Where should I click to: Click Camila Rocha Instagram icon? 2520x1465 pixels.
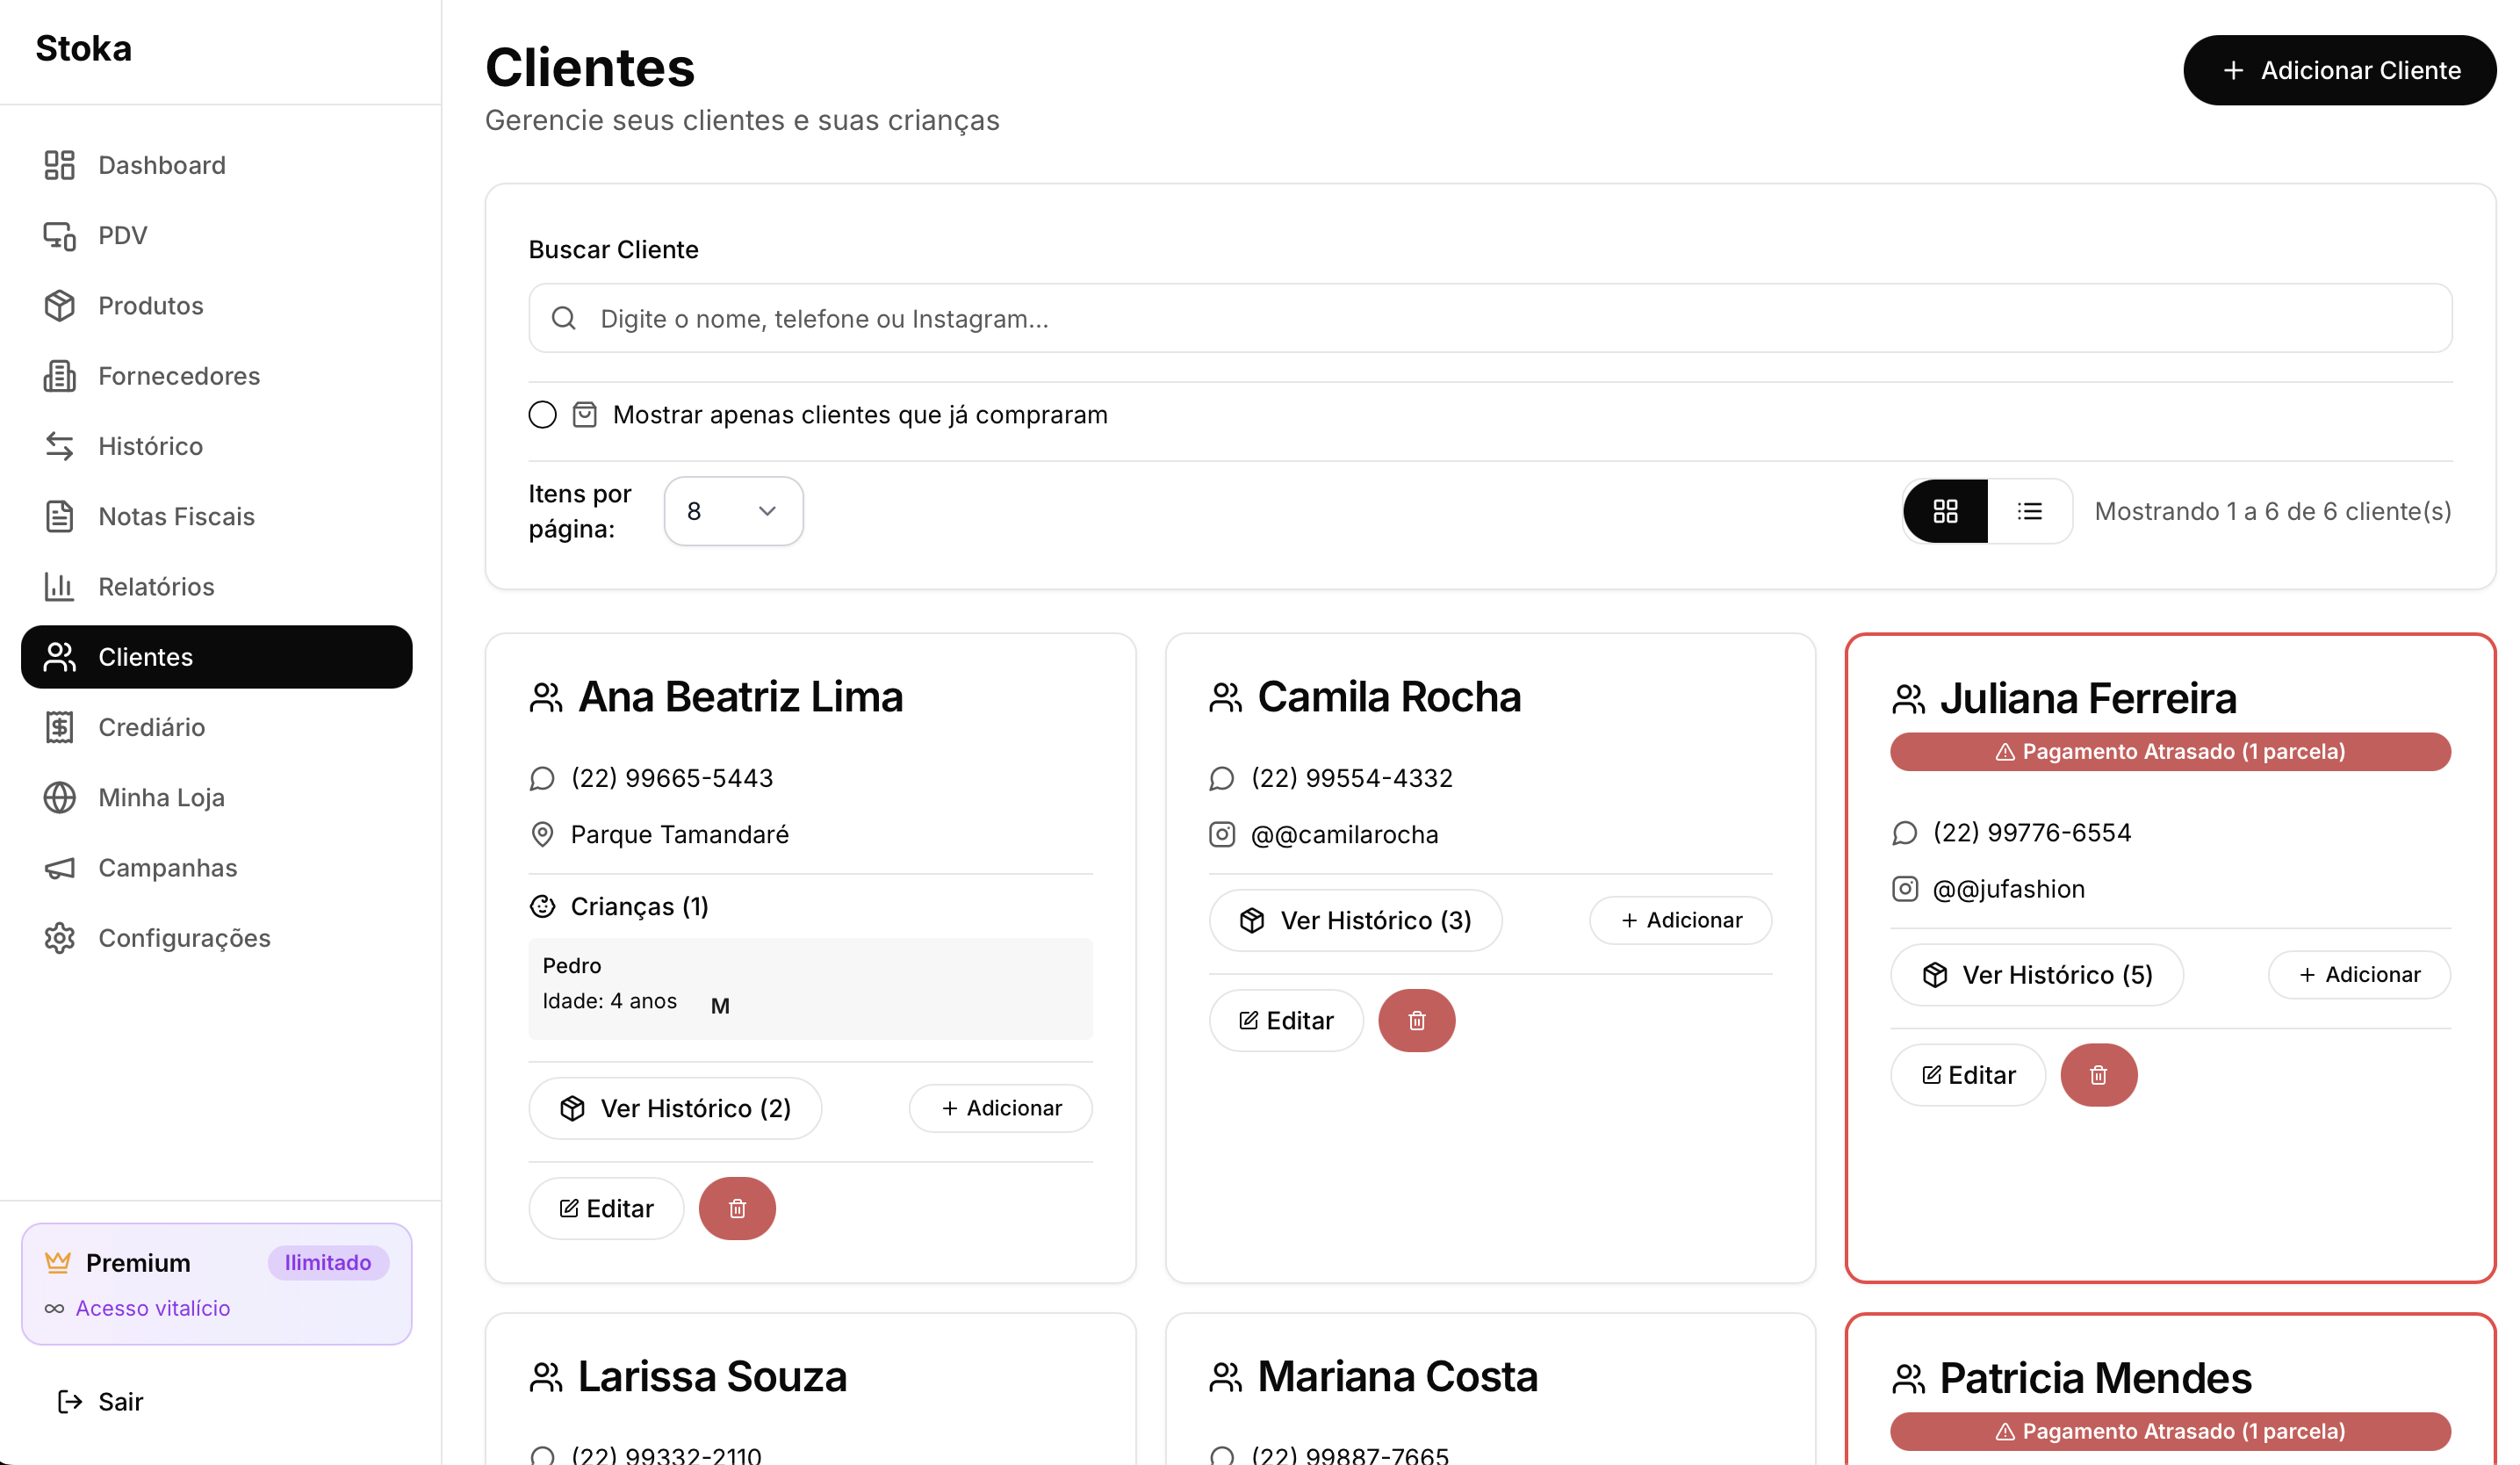pos(1222,834)
